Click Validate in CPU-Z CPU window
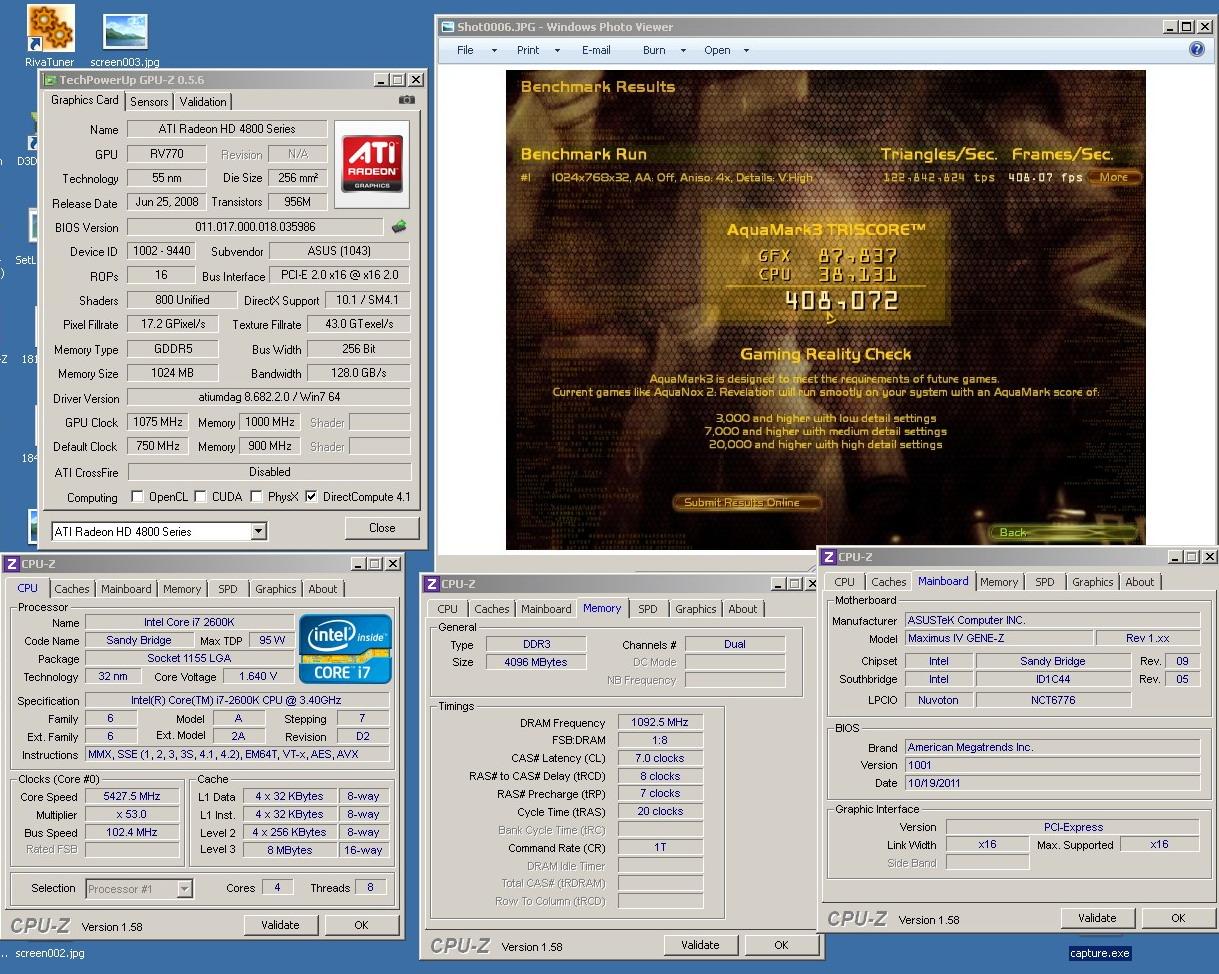The image size is (1219, 974). click(280, 925)
